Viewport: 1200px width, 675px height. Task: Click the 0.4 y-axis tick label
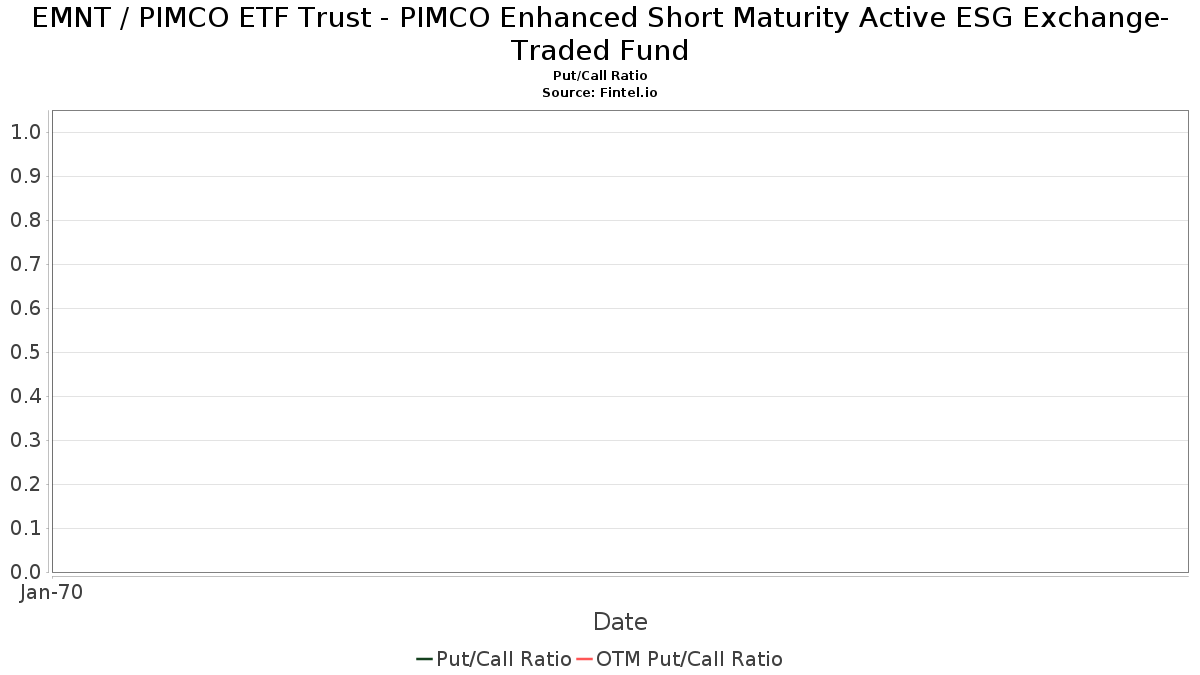coord(25,396)
